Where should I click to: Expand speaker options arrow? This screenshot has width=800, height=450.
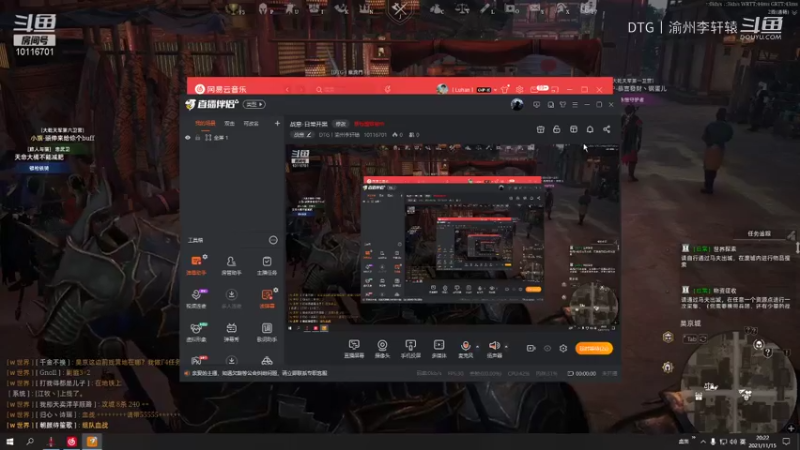[x=506, y=347]
